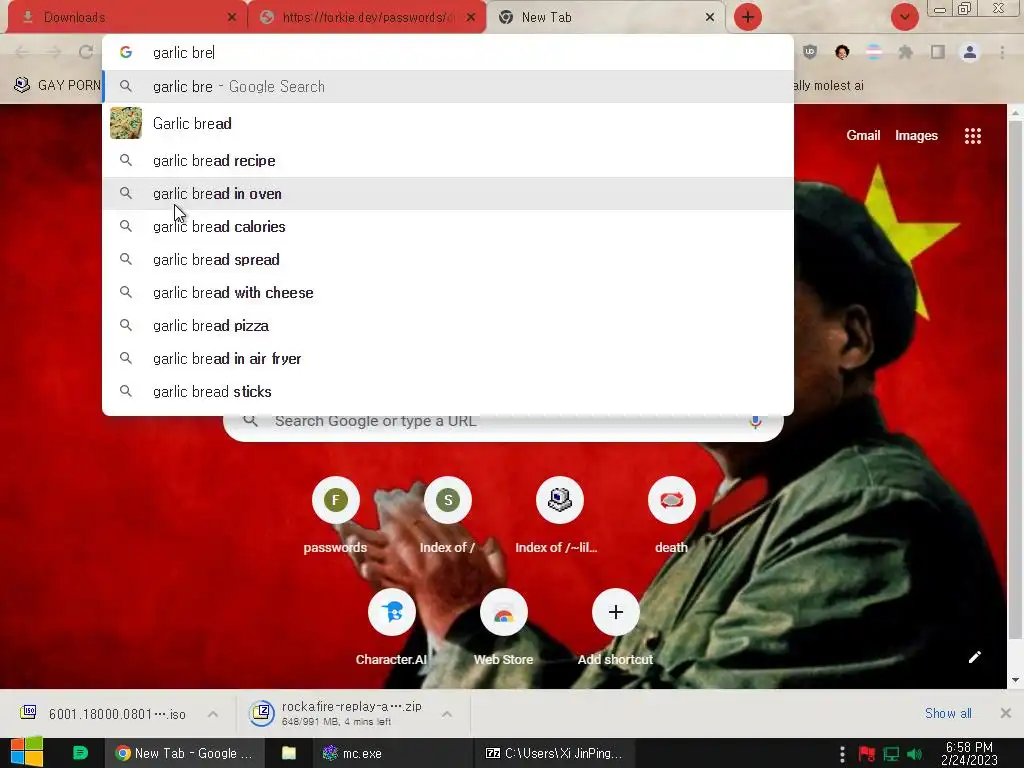Click the omnibox text 'garlic bre'
Screen dimensions: 1024x768
[183, 53]
